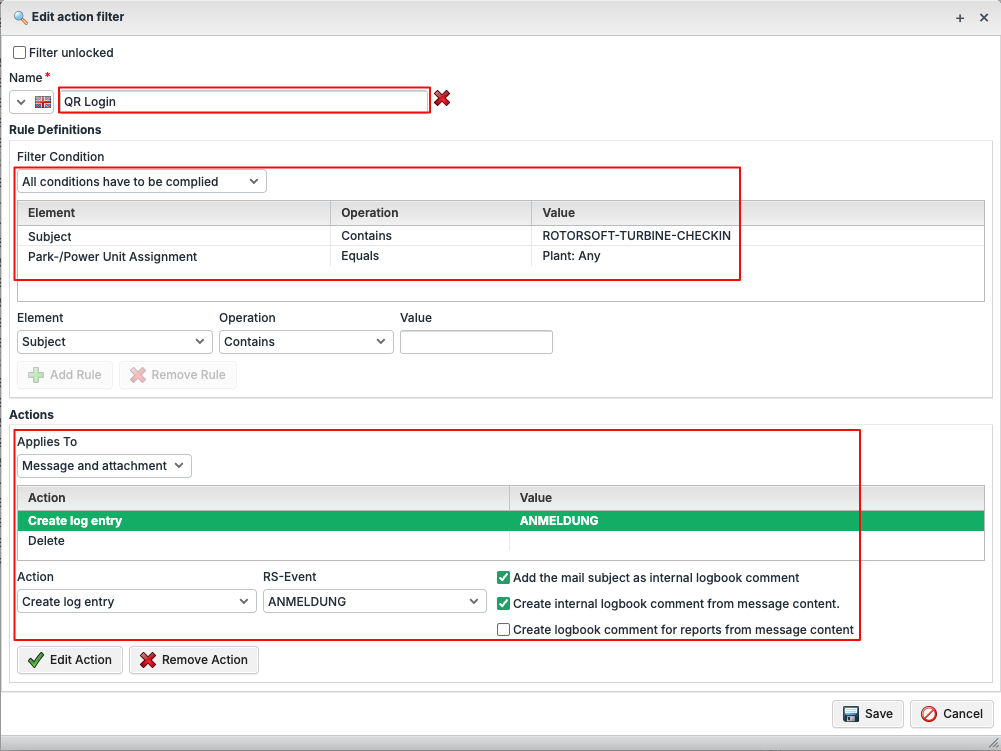Expand the Applies To dropdown
The width and height of the screenshot is (1001, 751).
(104, 466)
